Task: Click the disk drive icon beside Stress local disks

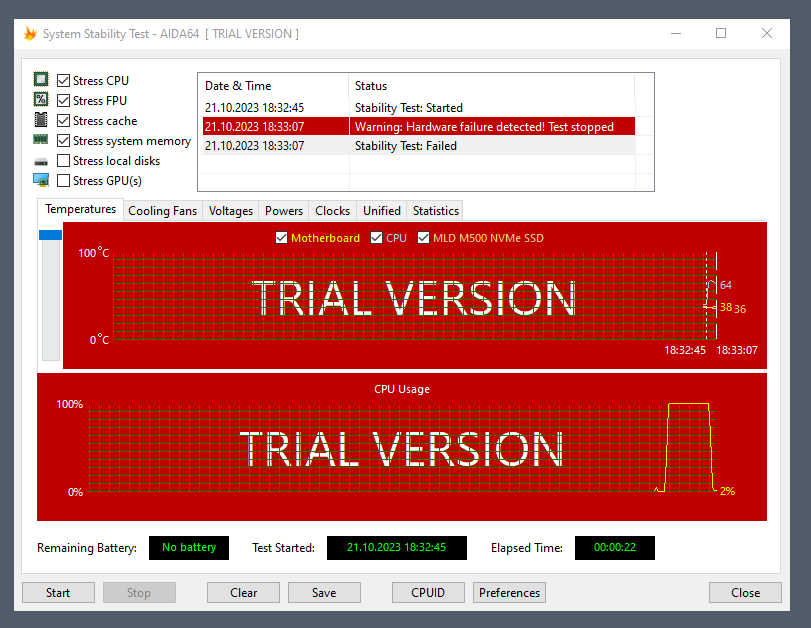Action: (41, 162)
